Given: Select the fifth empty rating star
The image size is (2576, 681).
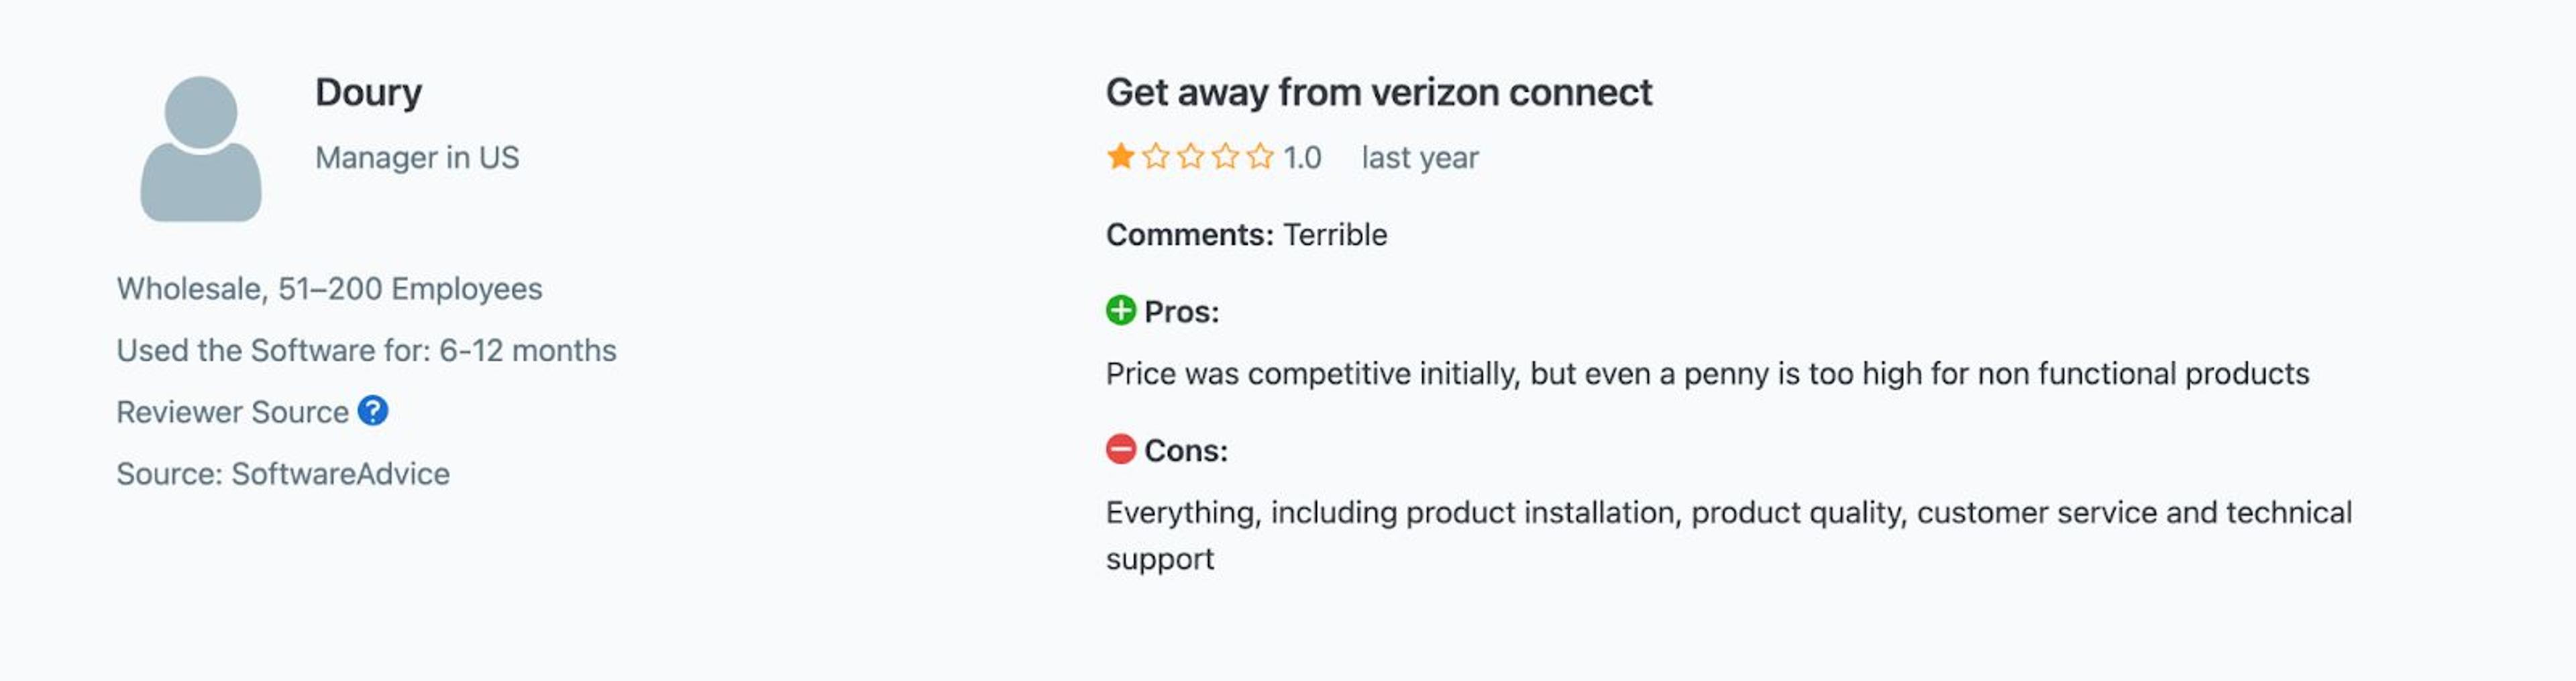Looking at the screenshot, I should pyautogui.click(x=1261, y=156).
